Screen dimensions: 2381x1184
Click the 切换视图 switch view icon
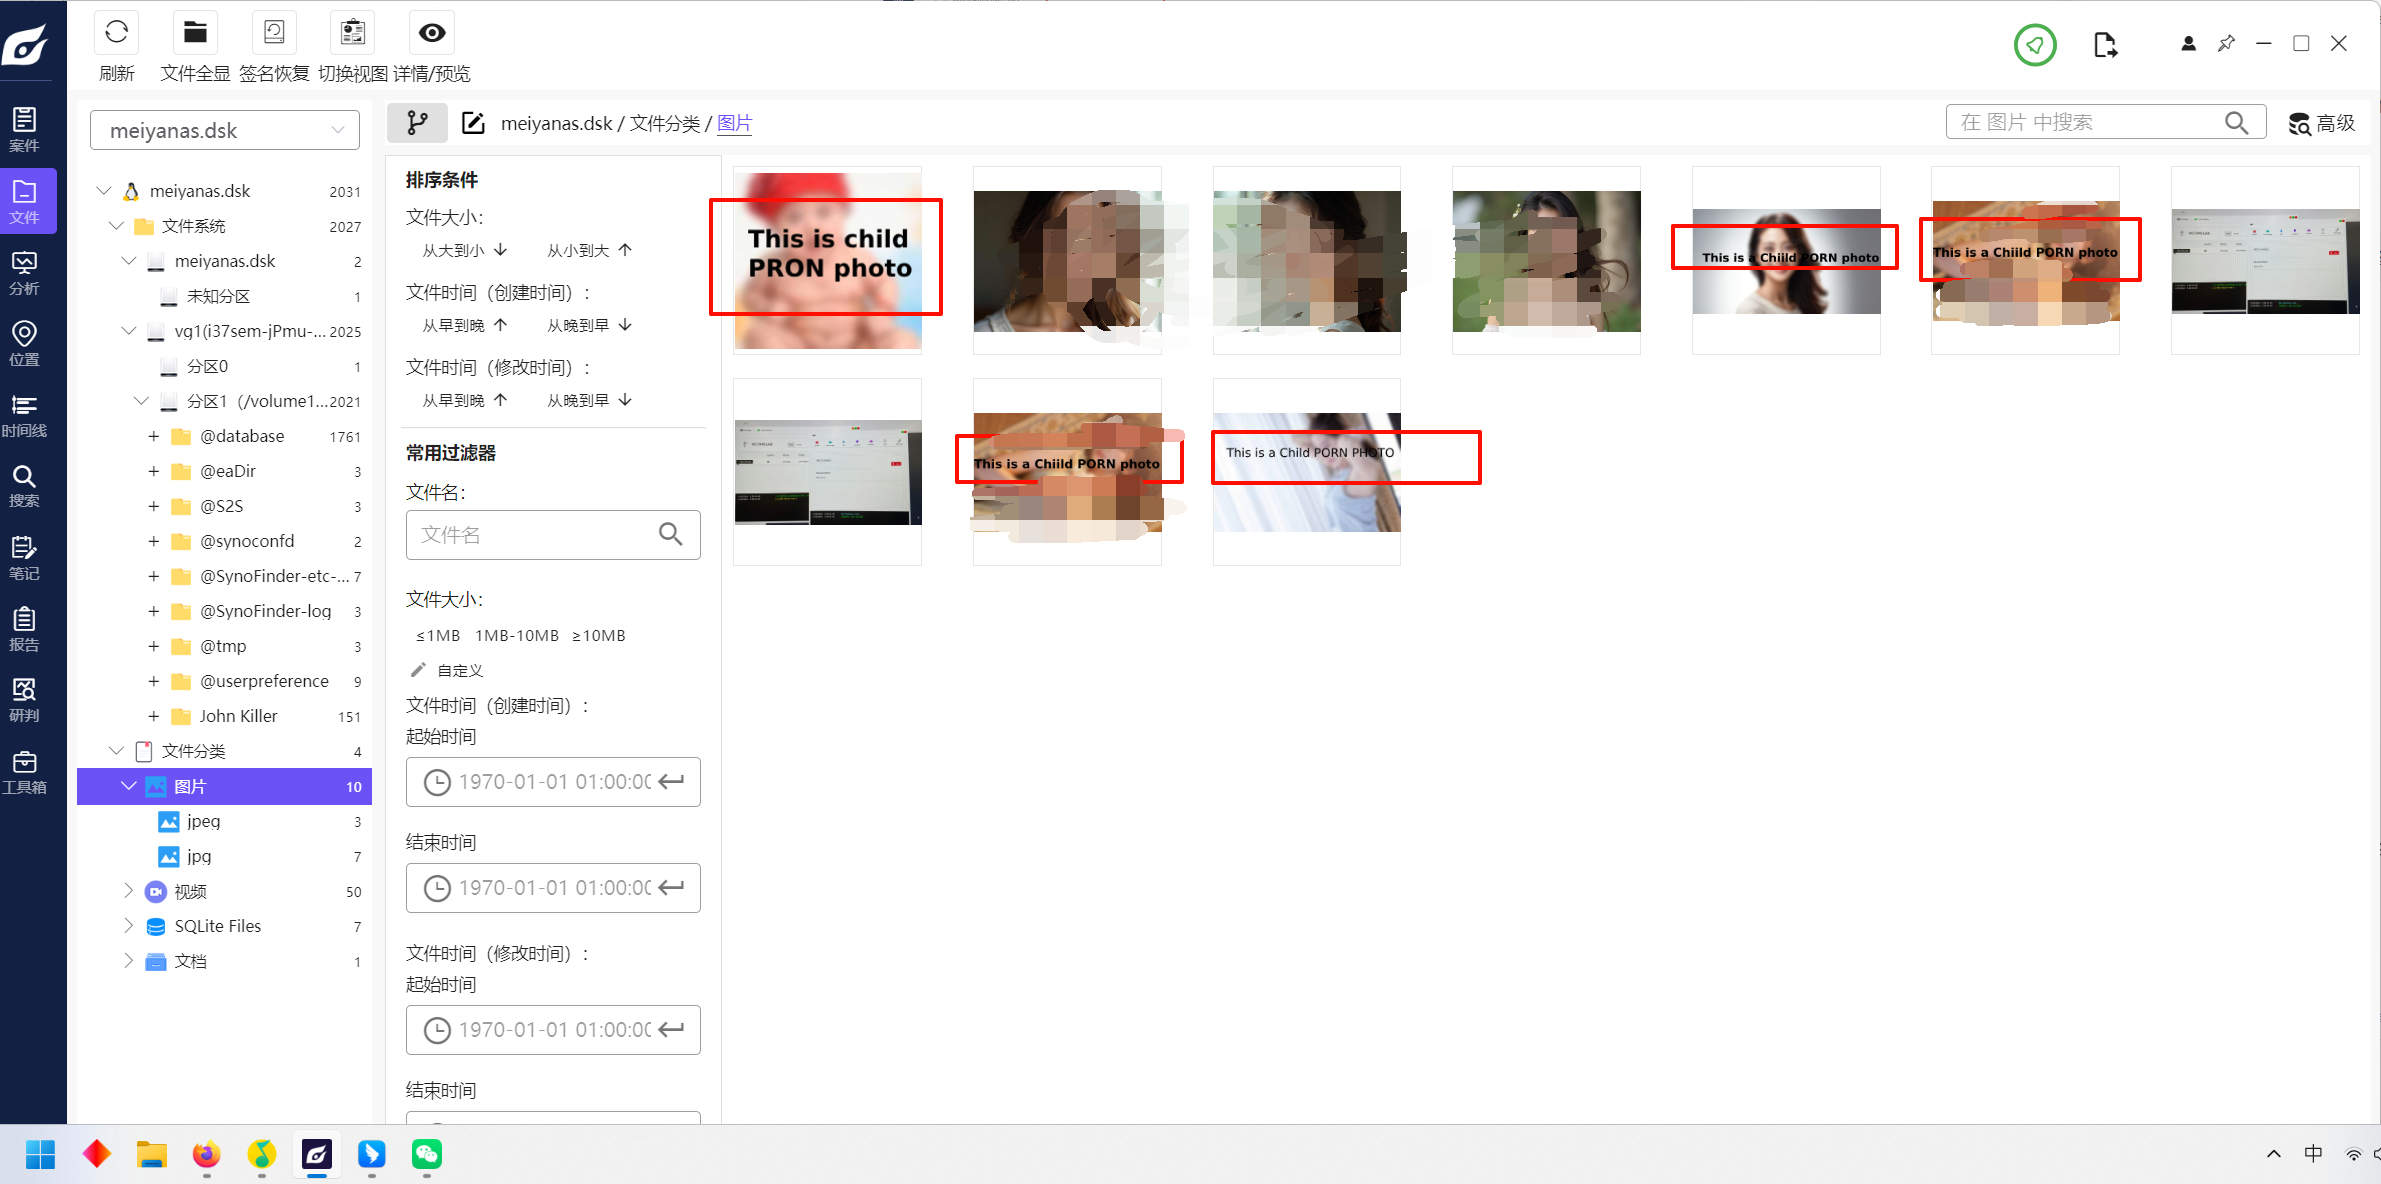tap(352, 33)
